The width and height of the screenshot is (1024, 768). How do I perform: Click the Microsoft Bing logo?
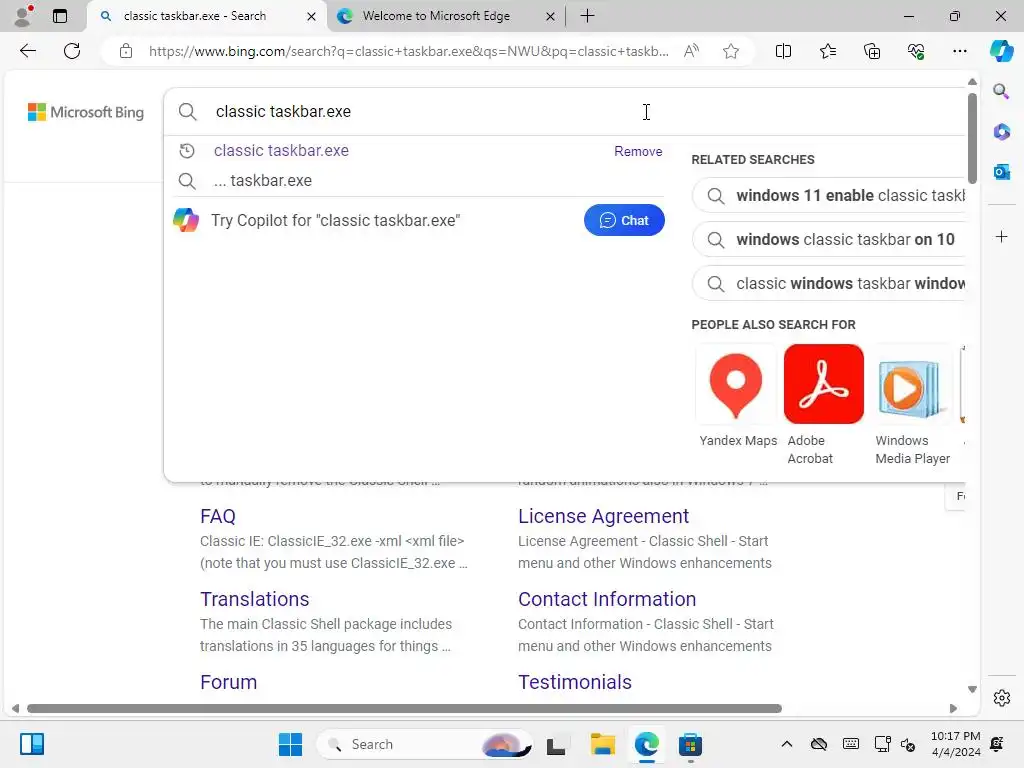point(86,112)
